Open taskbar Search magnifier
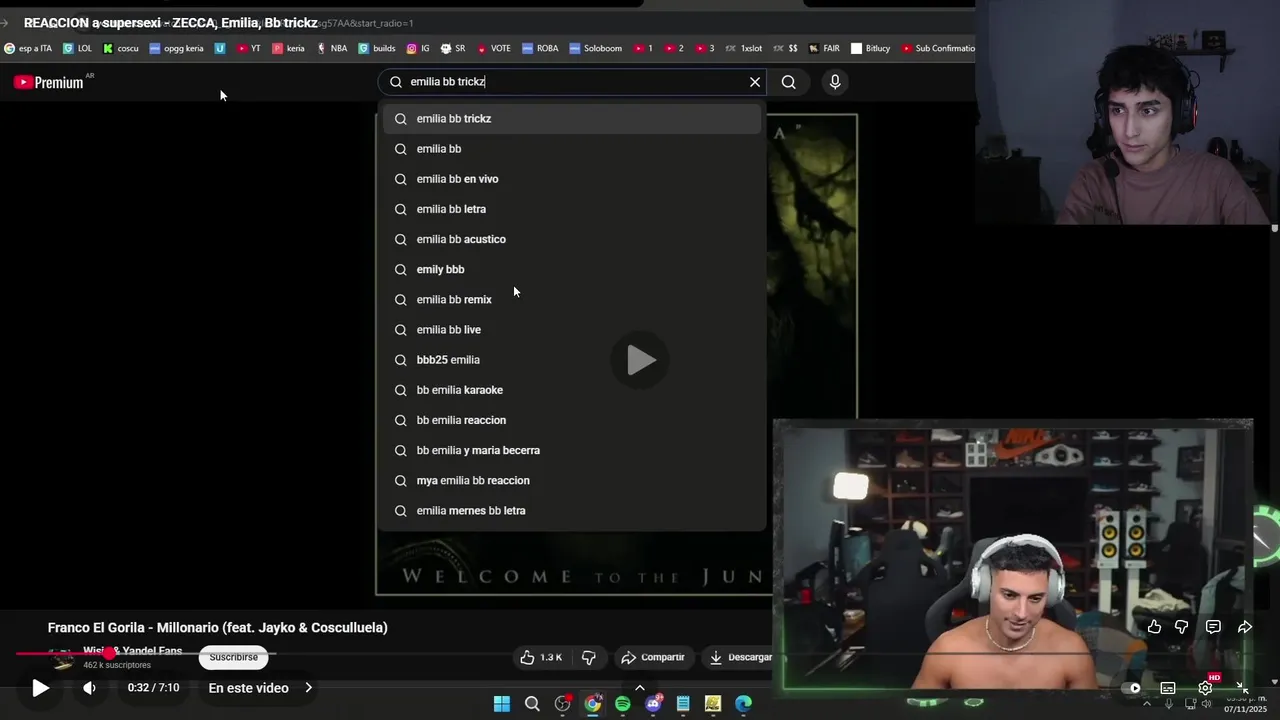The height and width of the screenshot is (720, 1280). [x=532, y=704]
